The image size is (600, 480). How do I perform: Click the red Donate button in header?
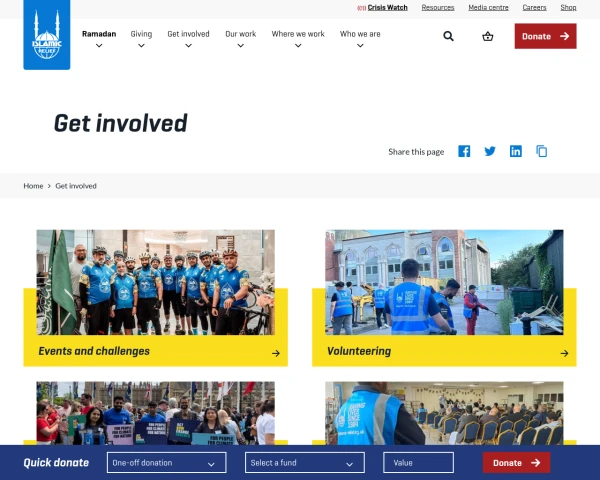tap(545, 36)
